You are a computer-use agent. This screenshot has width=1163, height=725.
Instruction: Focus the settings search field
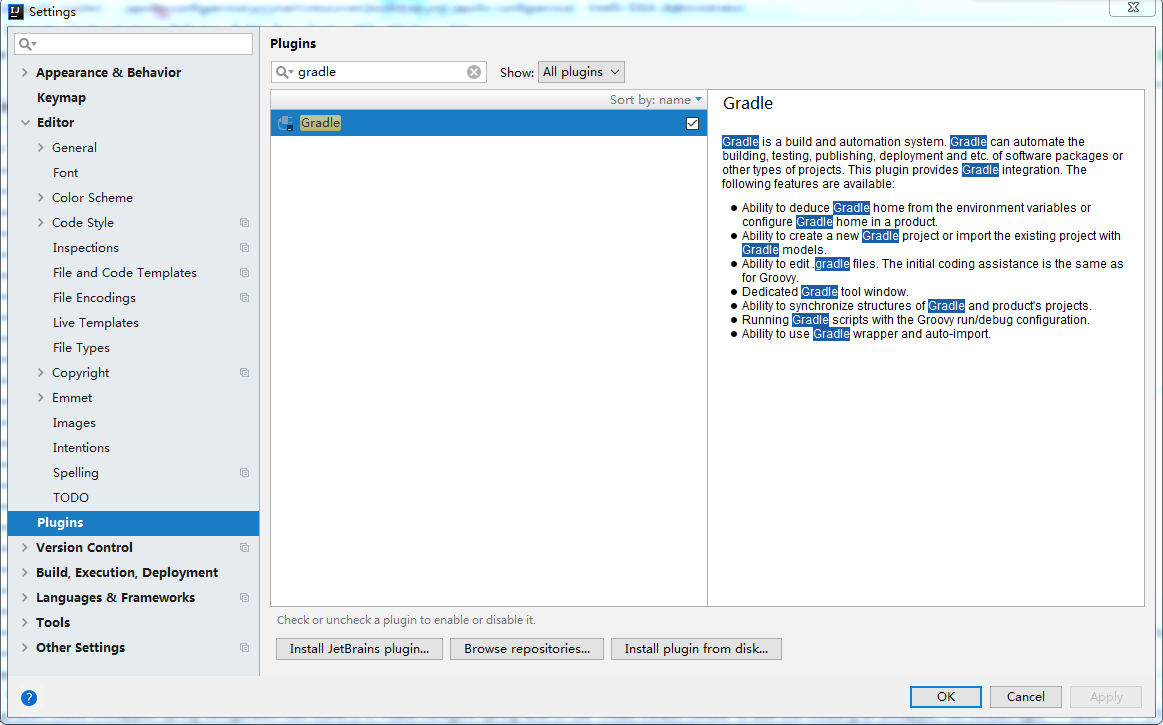[x=134, y=44]
